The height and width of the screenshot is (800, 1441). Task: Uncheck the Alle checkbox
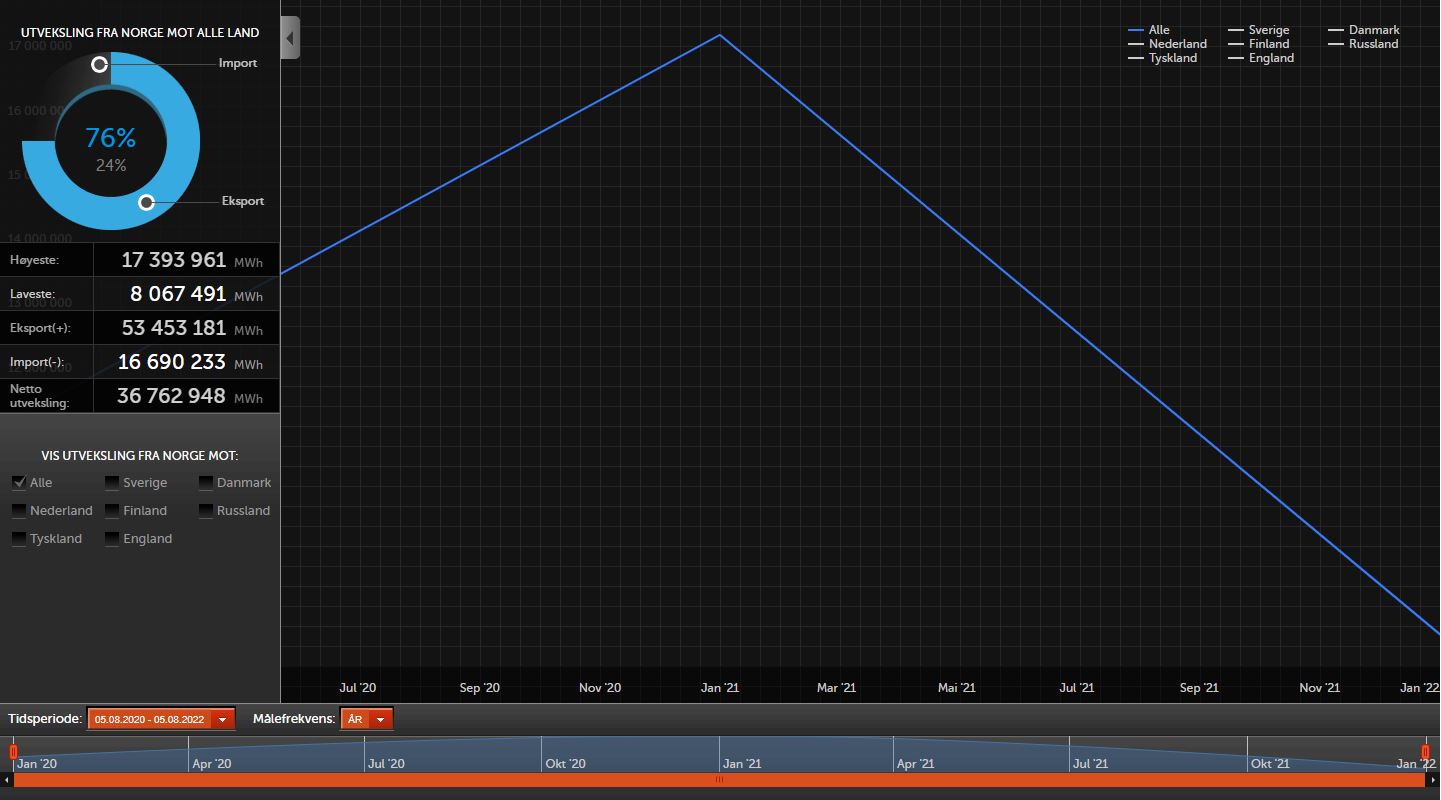tap(19, 483)
